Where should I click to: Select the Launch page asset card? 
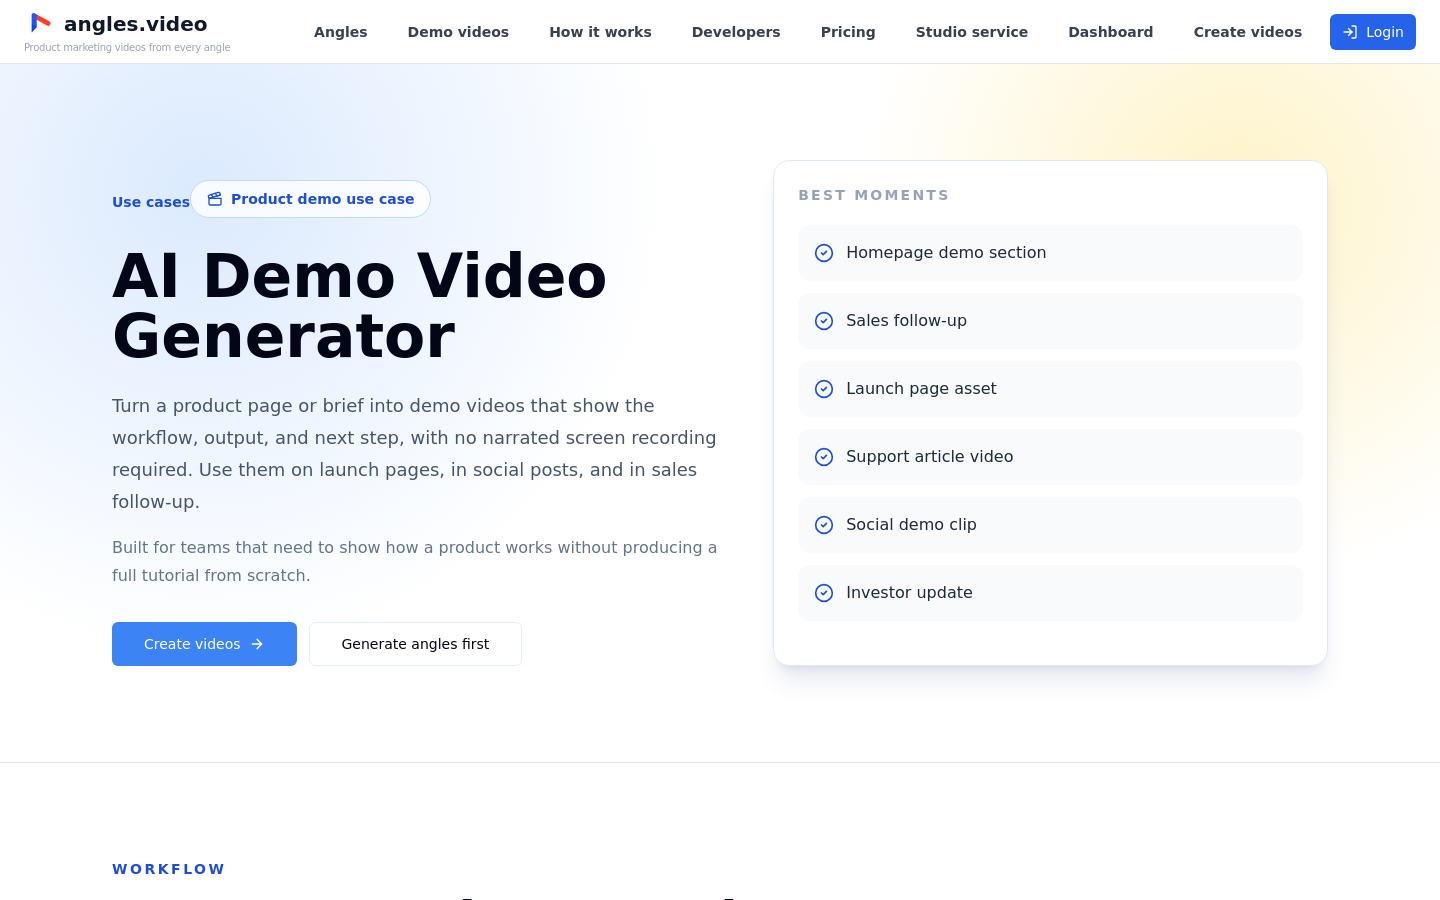pyautogui.click(x=1050, y=389)
